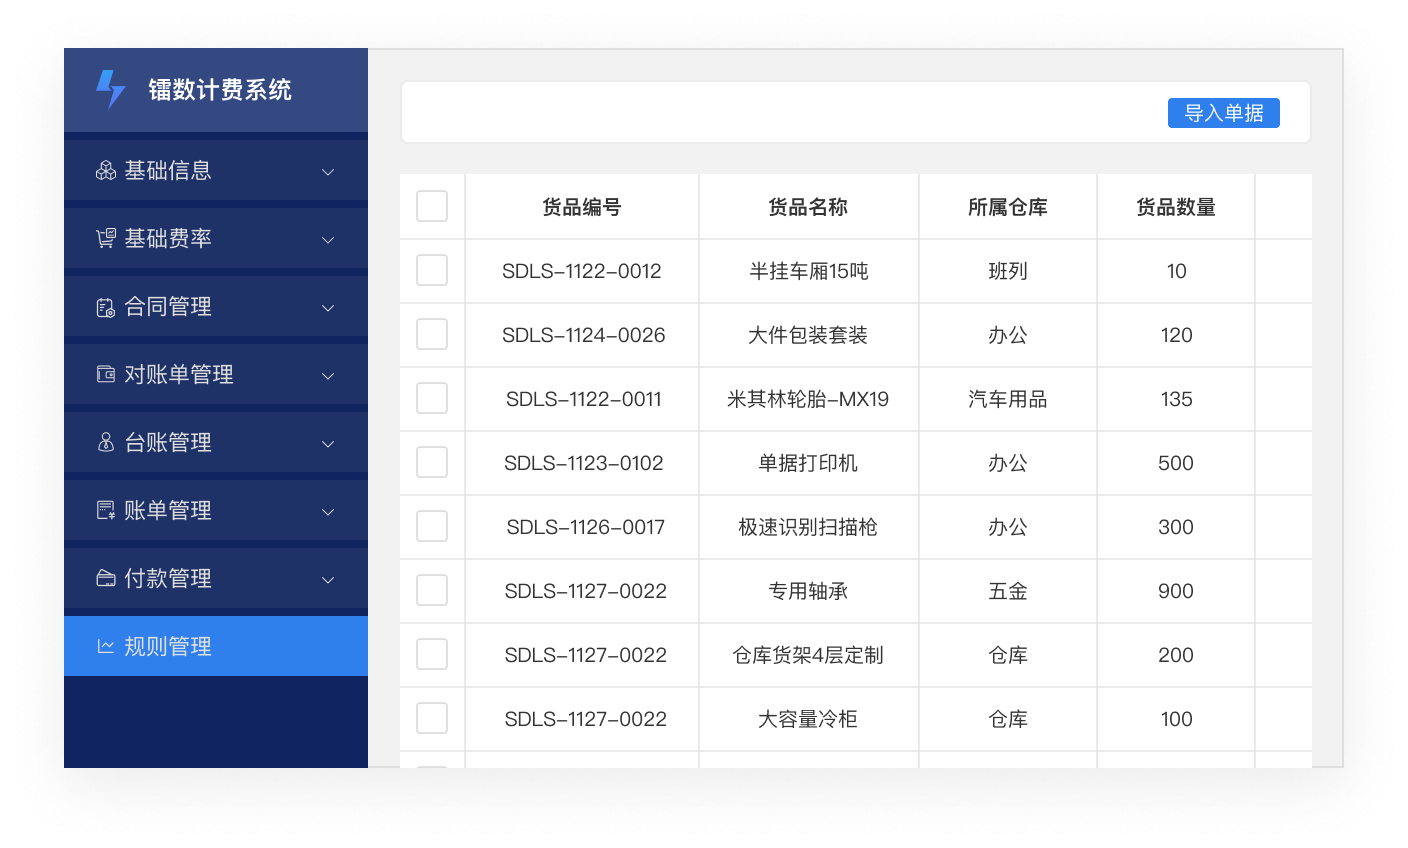This screenshot has width=1408, height=848.
Task: Click the 账单管理 bill icon
Action: [106, 510]
